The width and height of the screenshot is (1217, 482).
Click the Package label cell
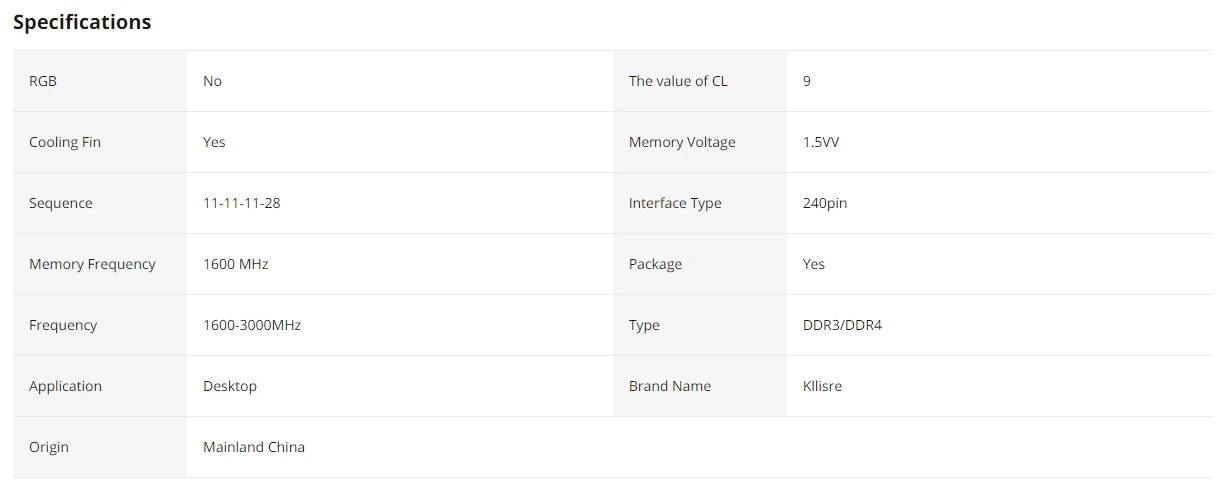[x=700, y=264]
